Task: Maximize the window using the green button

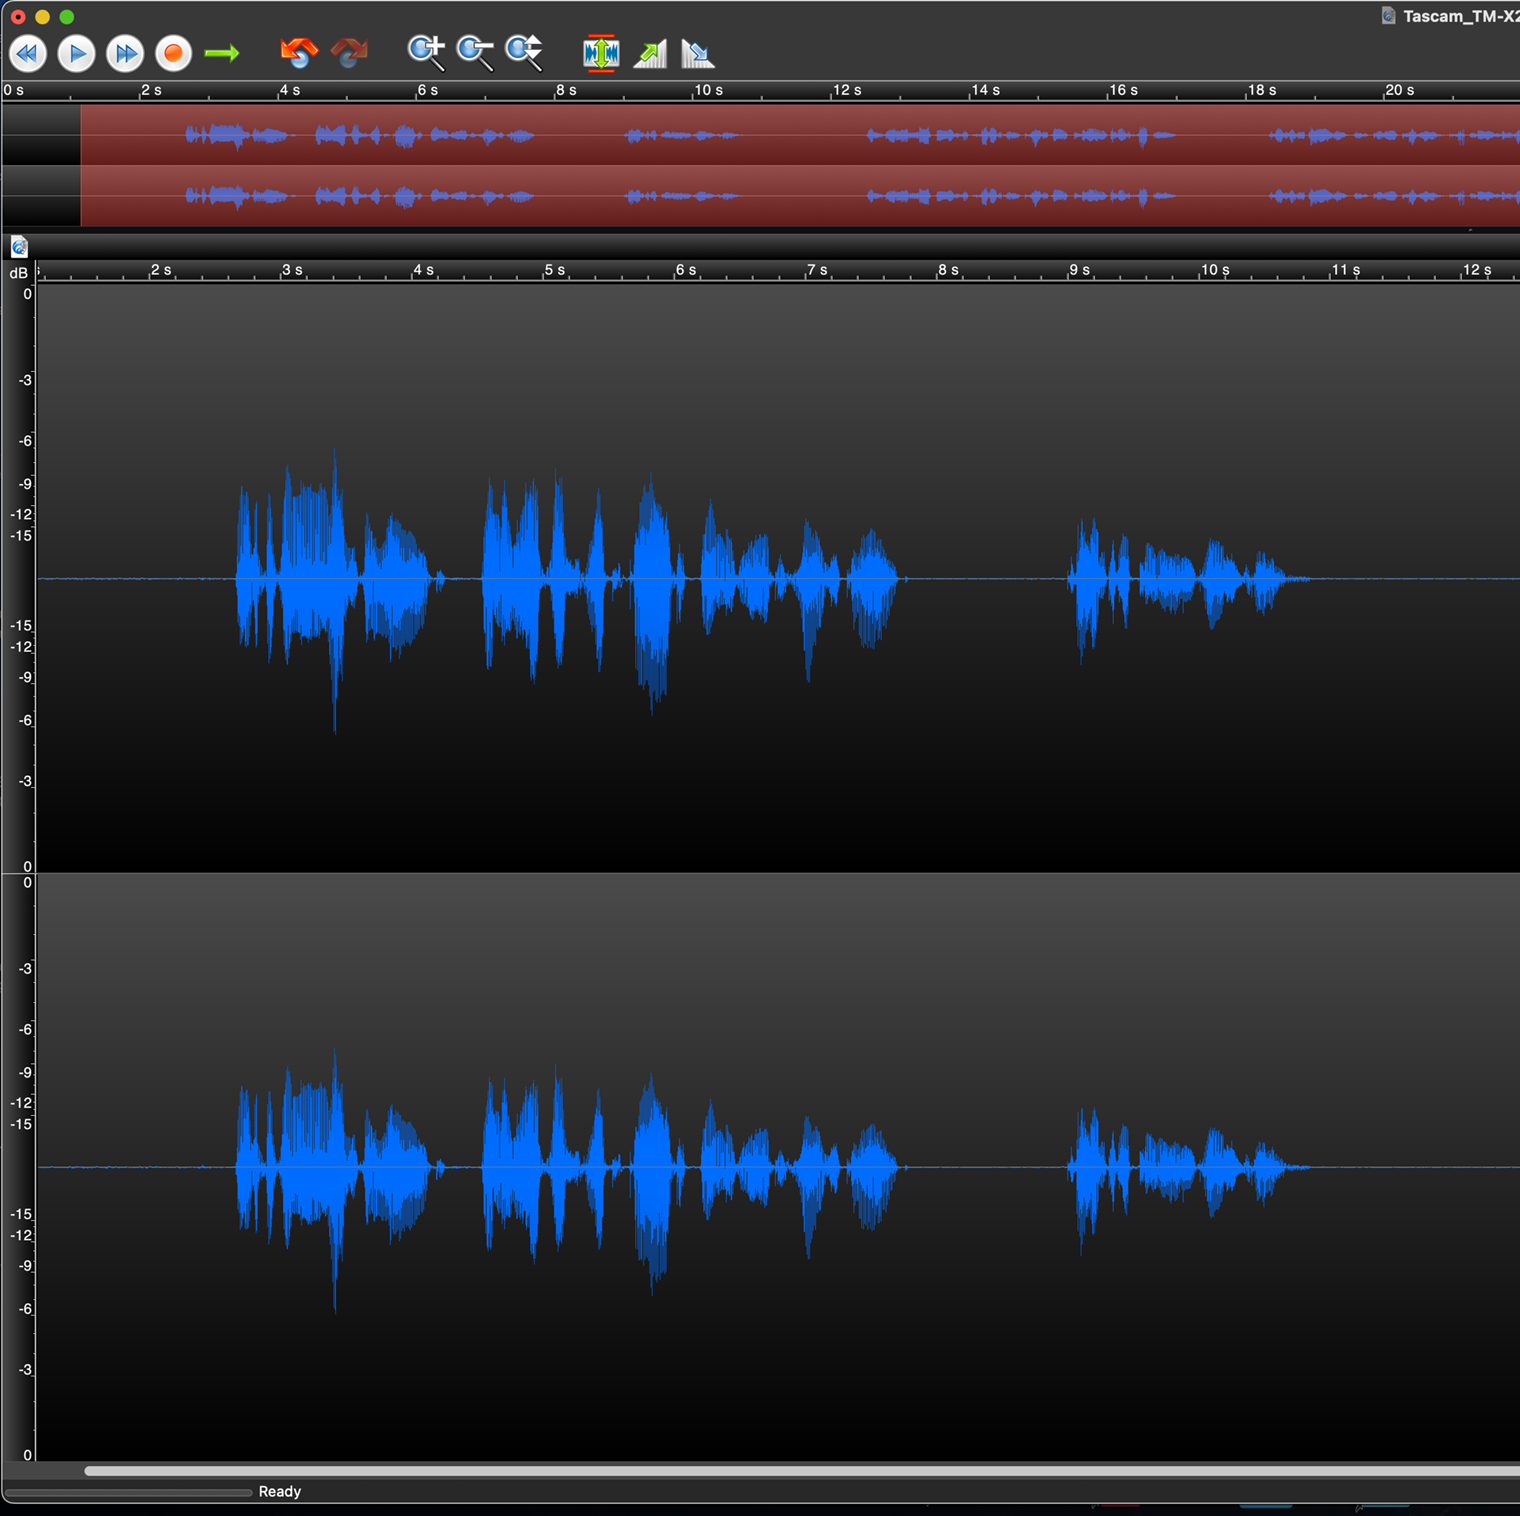Action: tap(66, 16)
